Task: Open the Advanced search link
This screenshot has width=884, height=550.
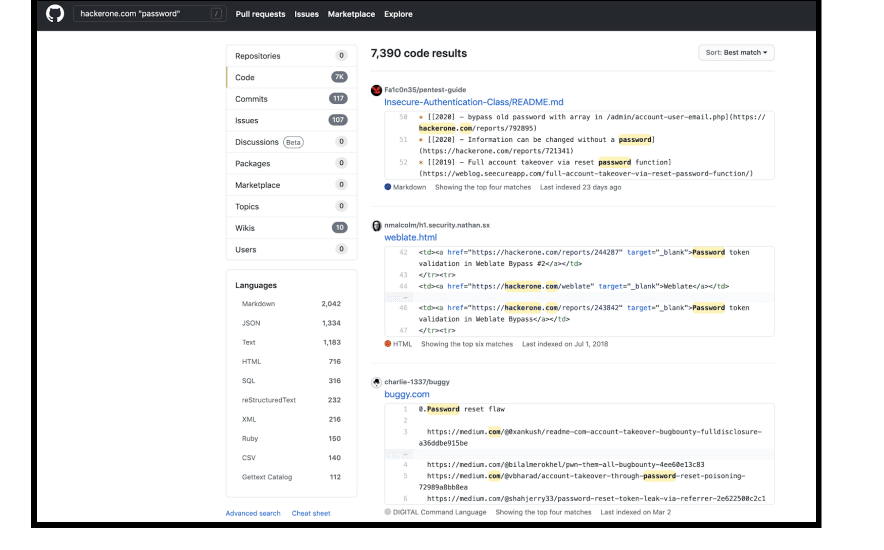Action: tap(253, 513)
